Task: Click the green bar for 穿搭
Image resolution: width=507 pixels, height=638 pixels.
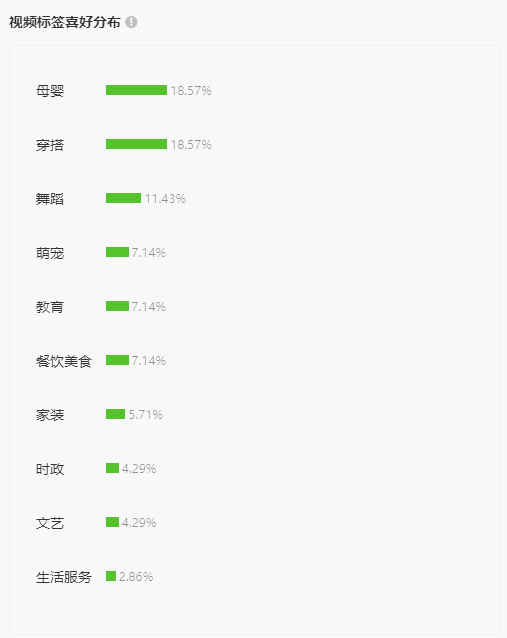Action: (x=136, y=144)
